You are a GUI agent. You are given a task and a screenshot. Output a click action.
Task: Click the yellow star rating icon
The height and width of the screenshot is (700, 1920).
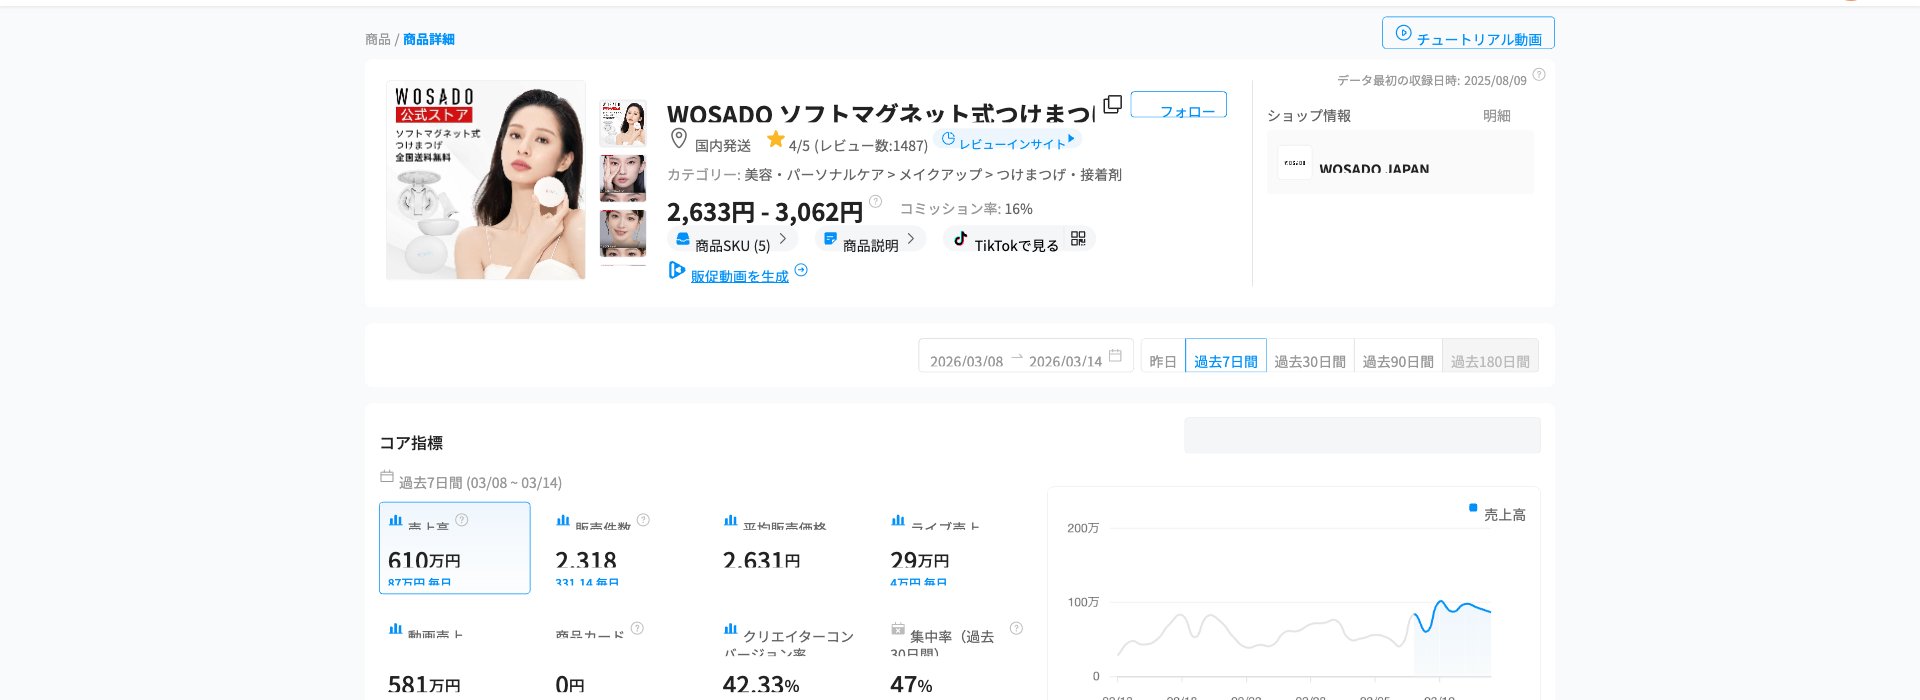(775, 139)
